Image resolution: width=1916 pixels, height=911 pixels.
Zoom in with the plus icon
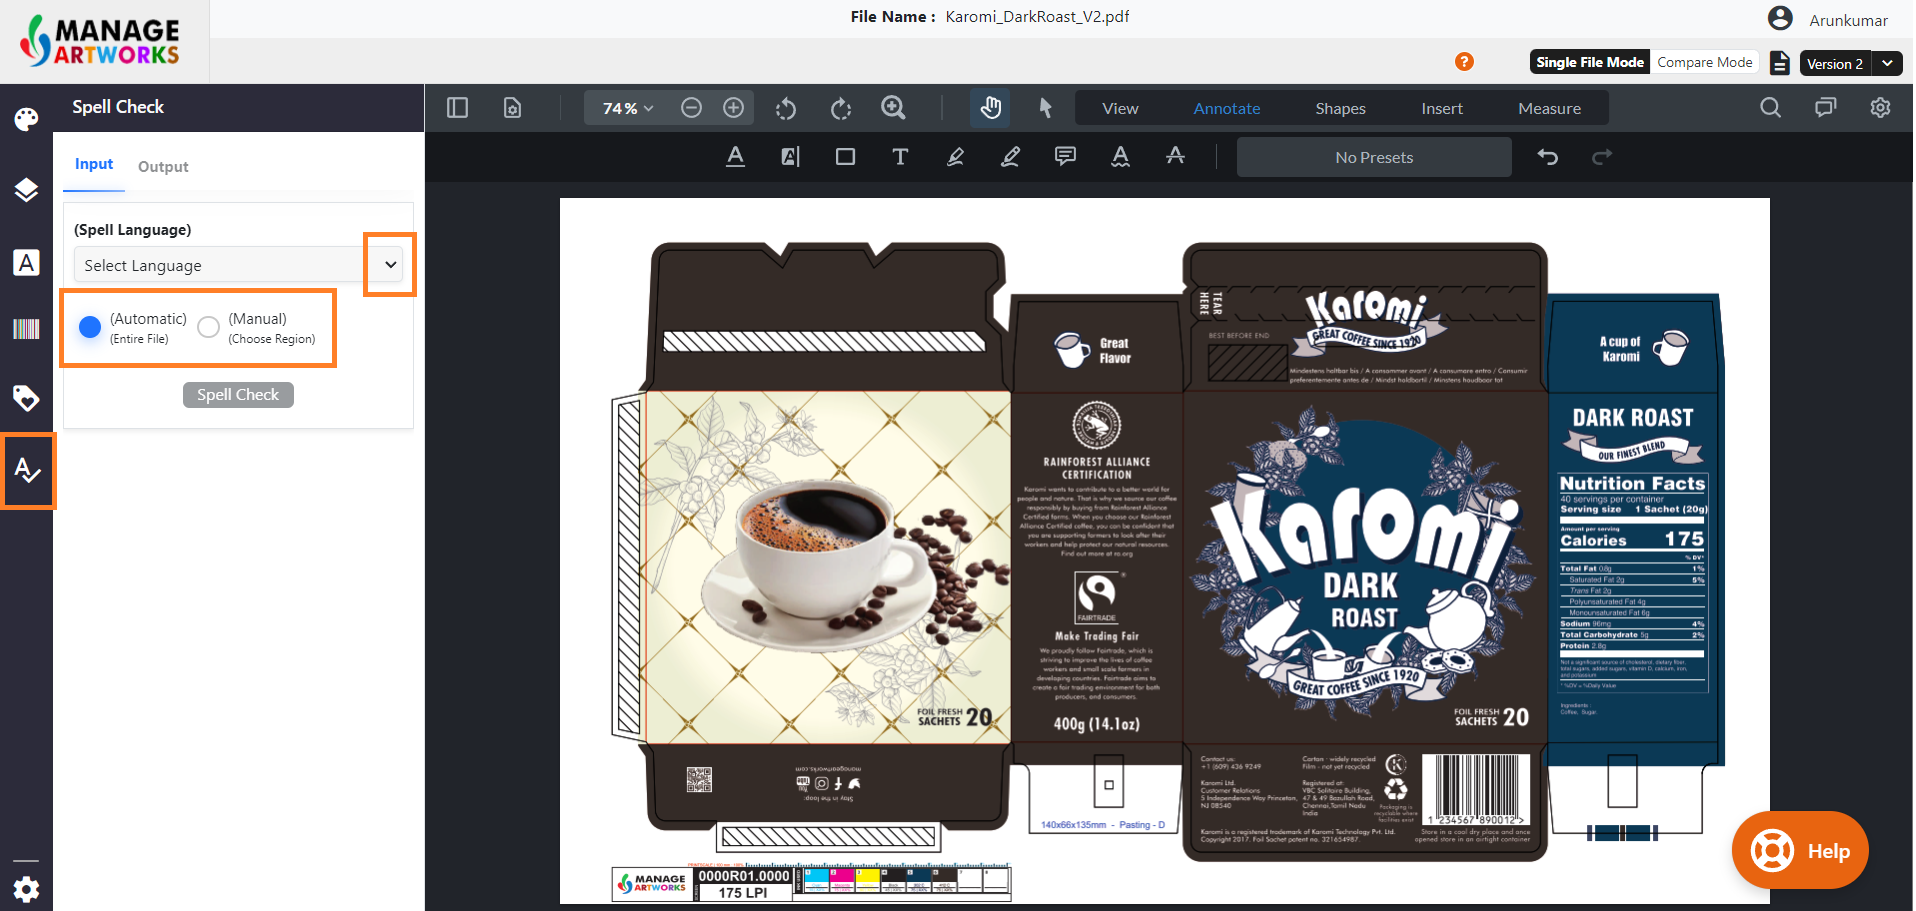[x=733, y=108]
